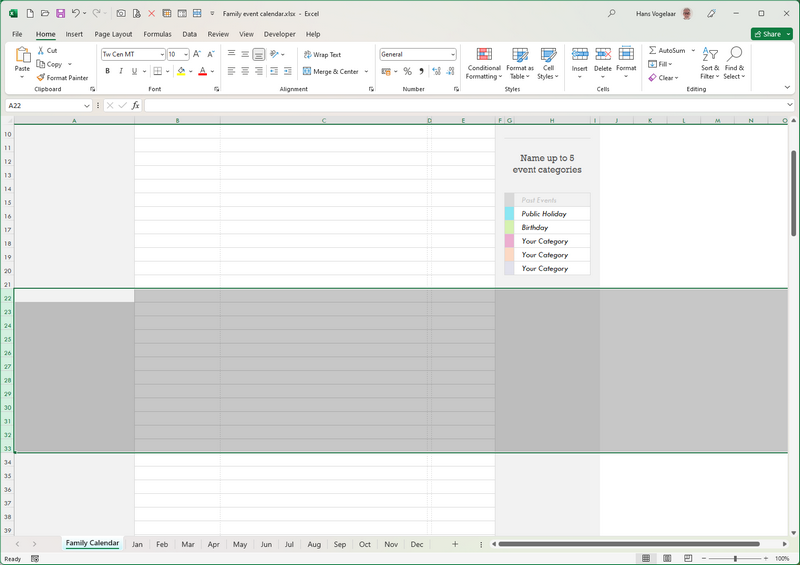Switch to Page Break Preview in status bar

point(688,558)
